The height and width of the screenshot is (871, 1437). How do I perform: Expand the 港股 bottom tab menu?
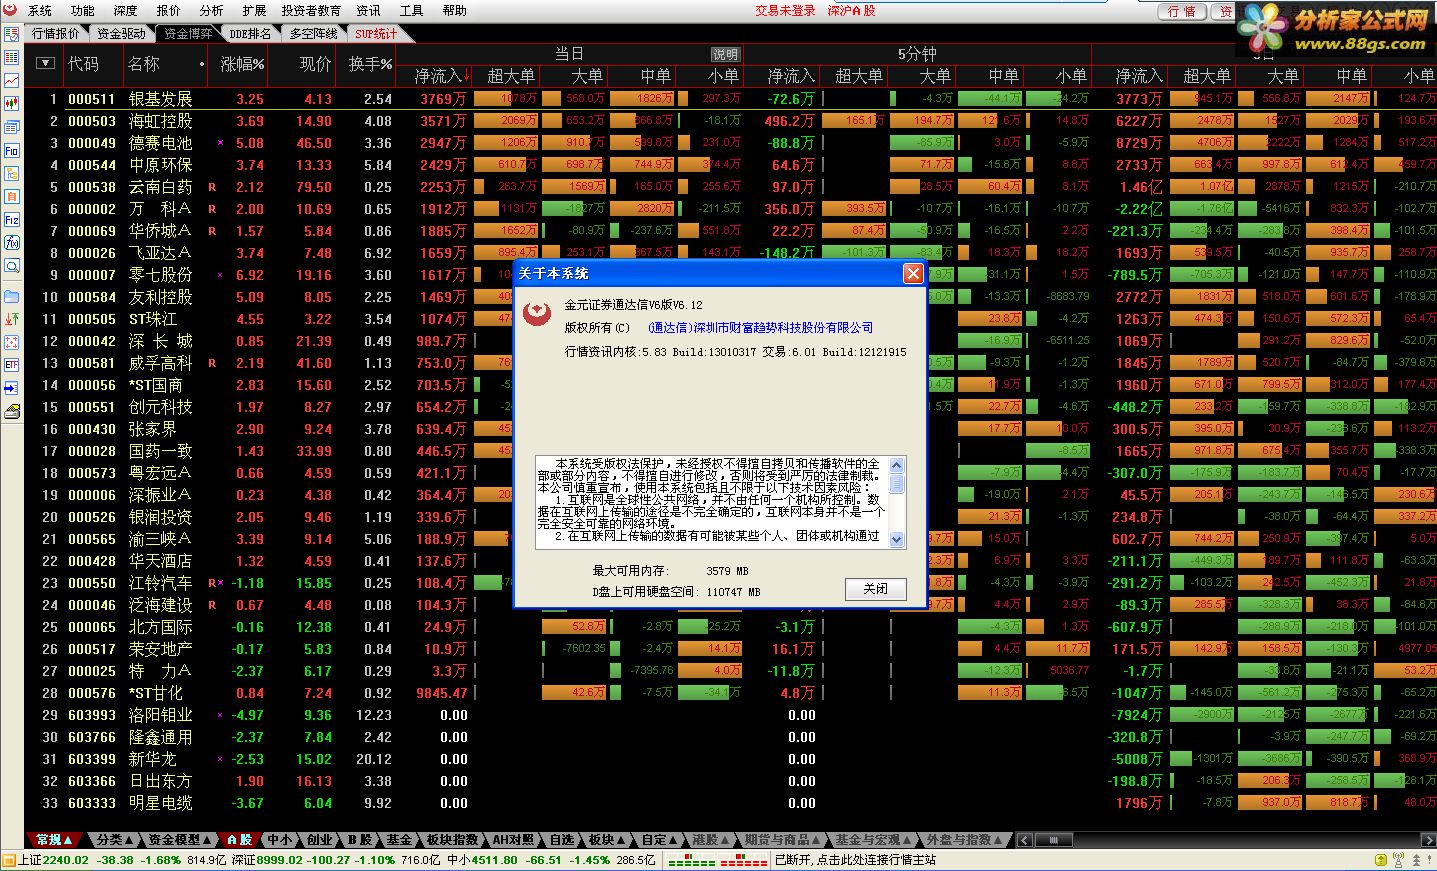[710, 840]
